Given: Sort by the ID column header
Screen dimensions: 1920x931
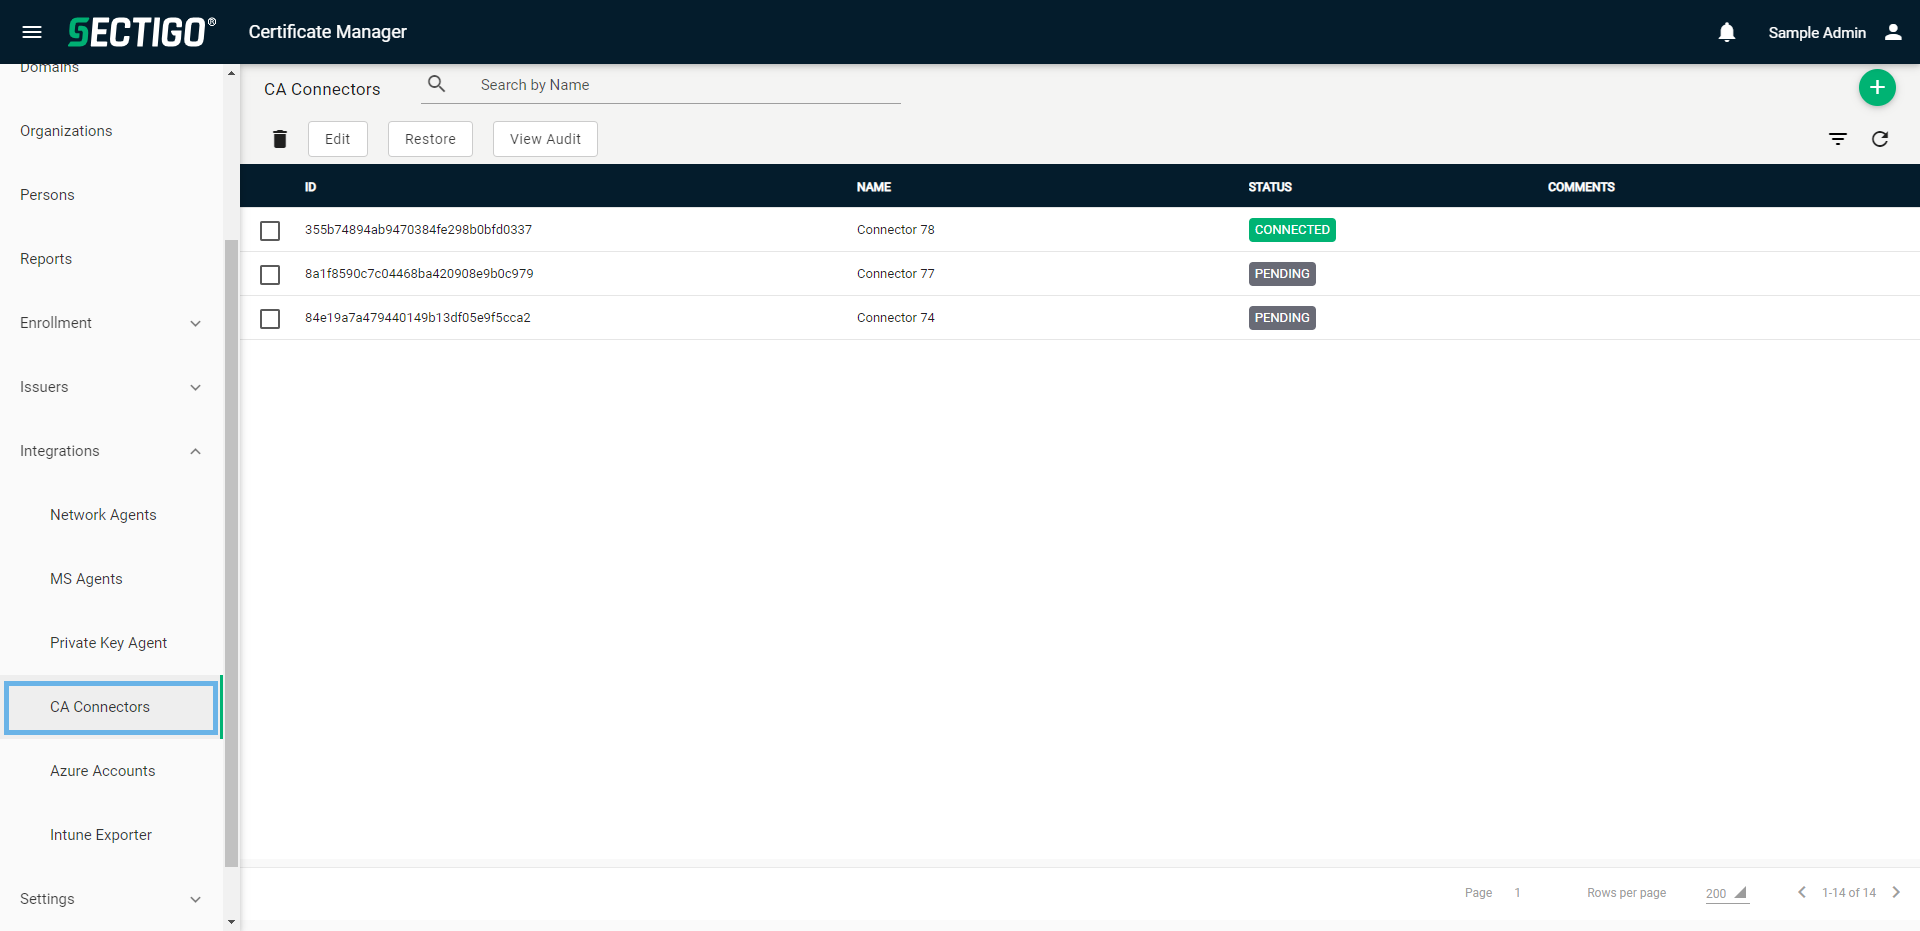Looking at the screenshot, I should tap(310, 187).
